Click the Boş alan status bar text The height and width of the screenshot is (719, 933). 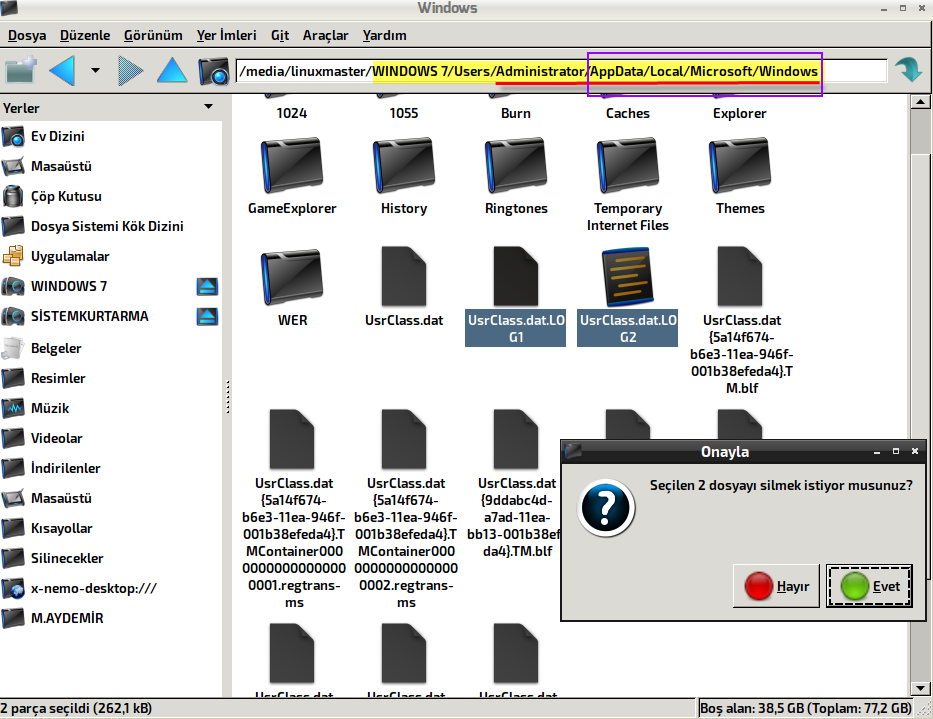coord(806,708)
